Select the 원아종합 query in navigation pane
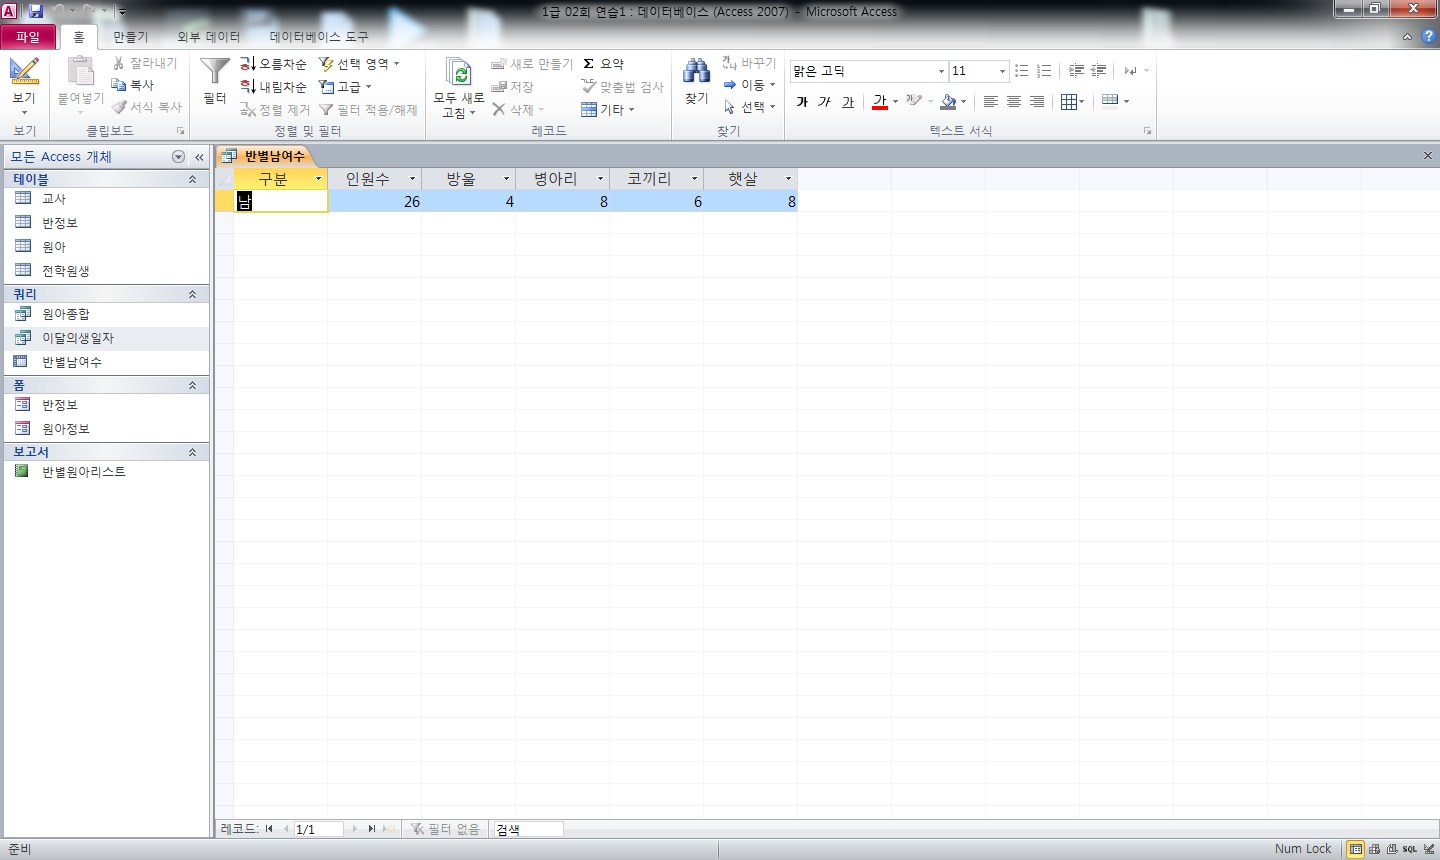The image size is (1440, 860). click(66, 314)
